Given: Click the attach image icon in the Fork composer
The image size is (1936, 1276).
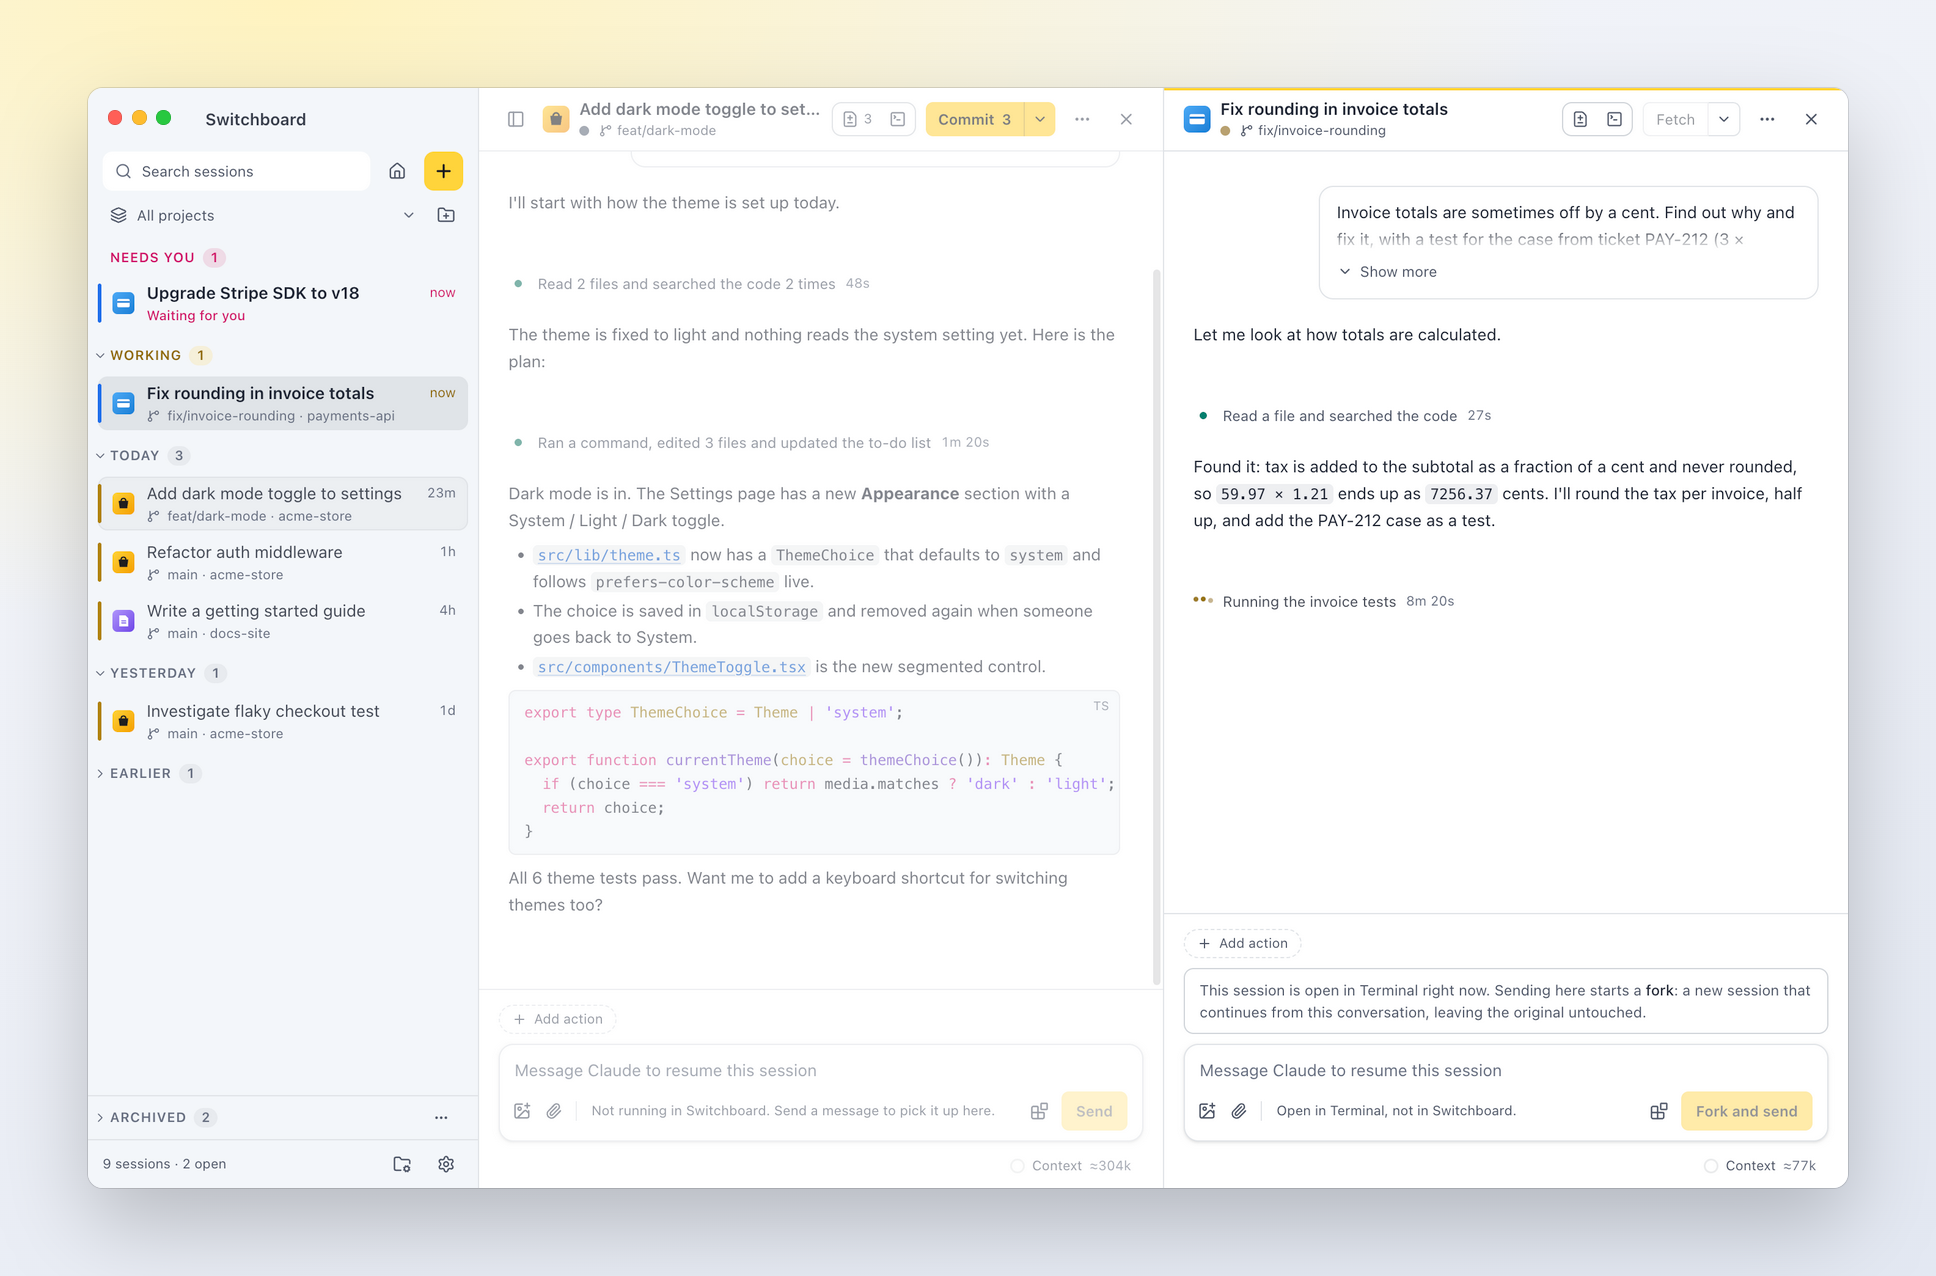Looking at the screenshot, I should 1207,1111.
